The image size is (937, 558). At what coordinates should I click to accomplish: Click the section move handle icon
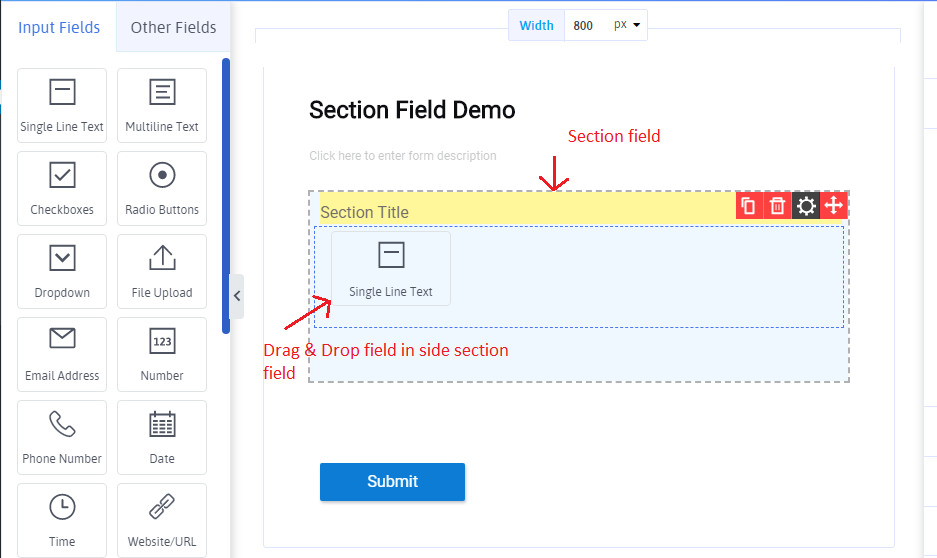833,206
